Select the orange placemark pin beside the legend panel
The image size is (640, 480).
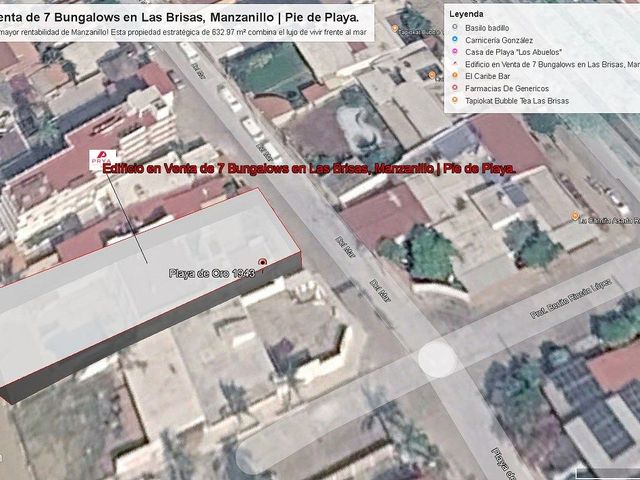432,75
